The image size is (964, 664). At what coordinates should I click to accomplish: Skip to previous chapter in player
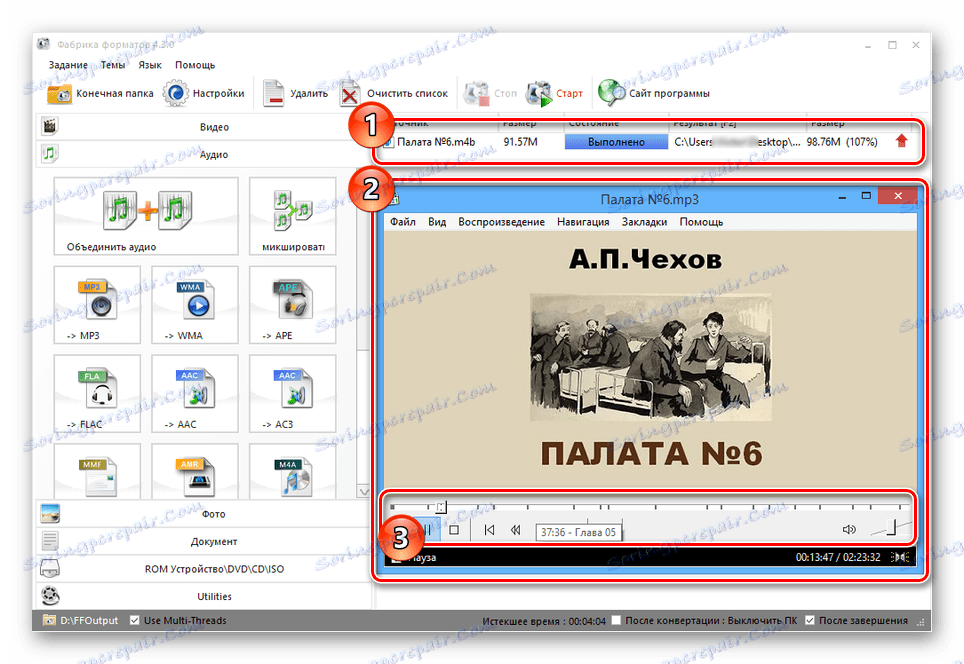click(x=489, y=529)
